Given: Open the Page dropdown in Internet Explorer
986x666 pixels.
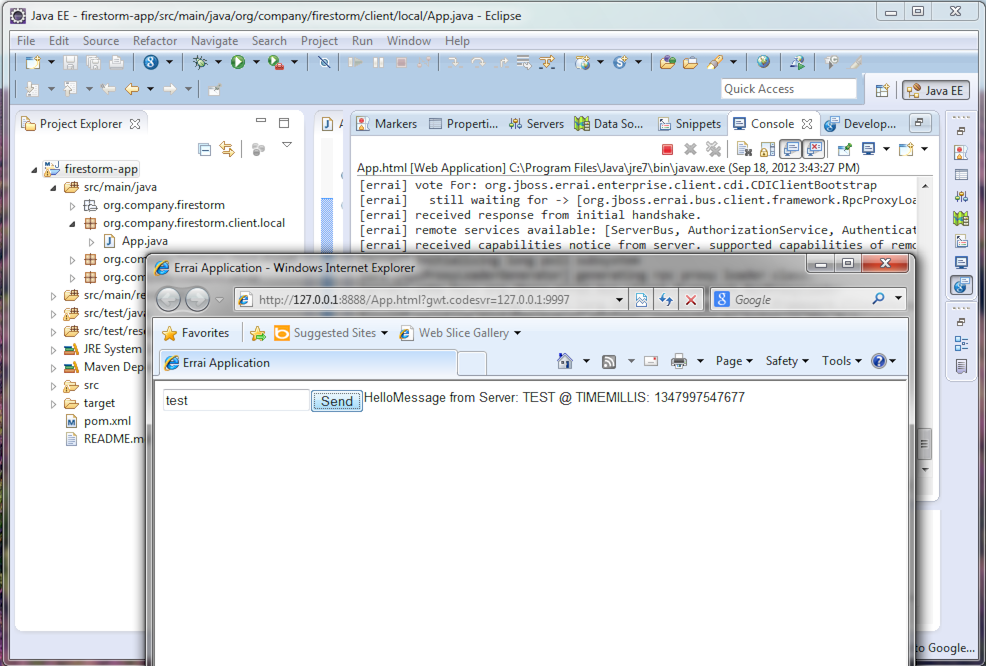Looking at the screenshot, I should [734, 361].
